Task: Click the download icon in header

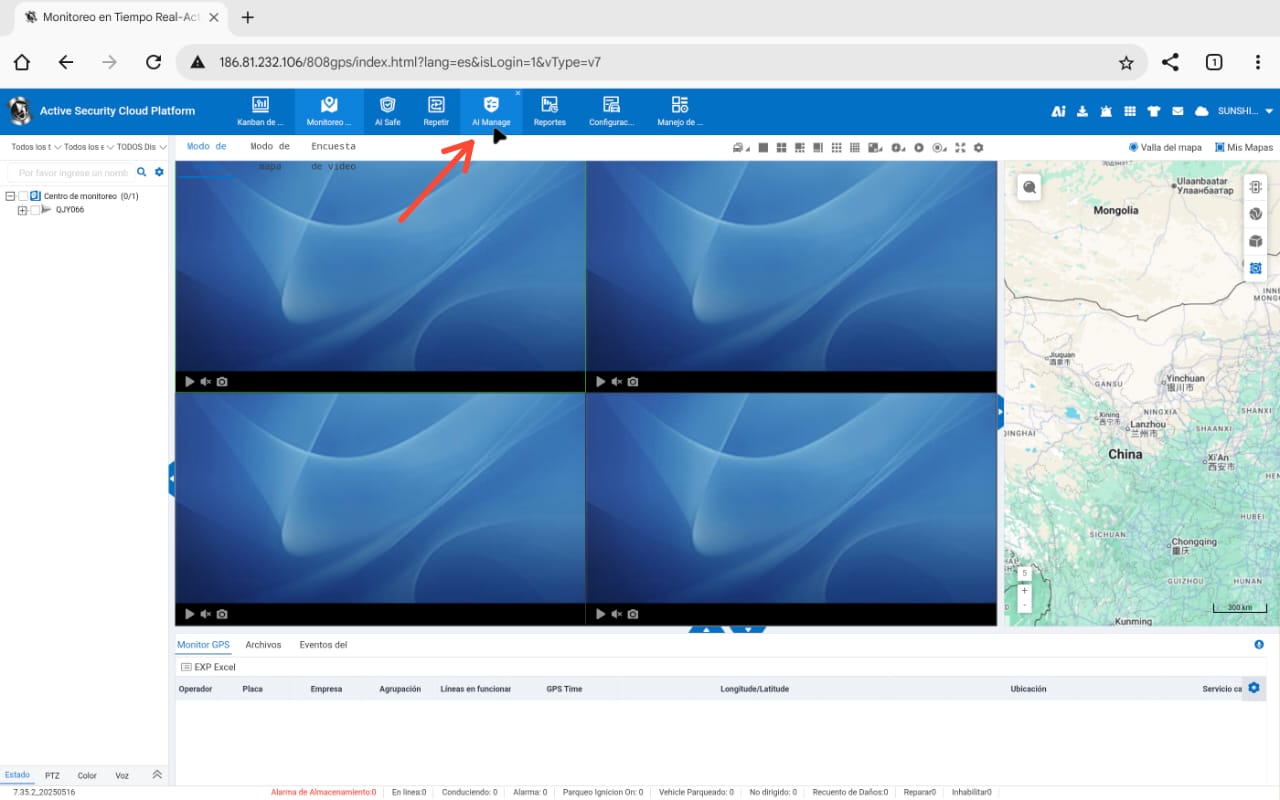Action: pos(1082,111)
